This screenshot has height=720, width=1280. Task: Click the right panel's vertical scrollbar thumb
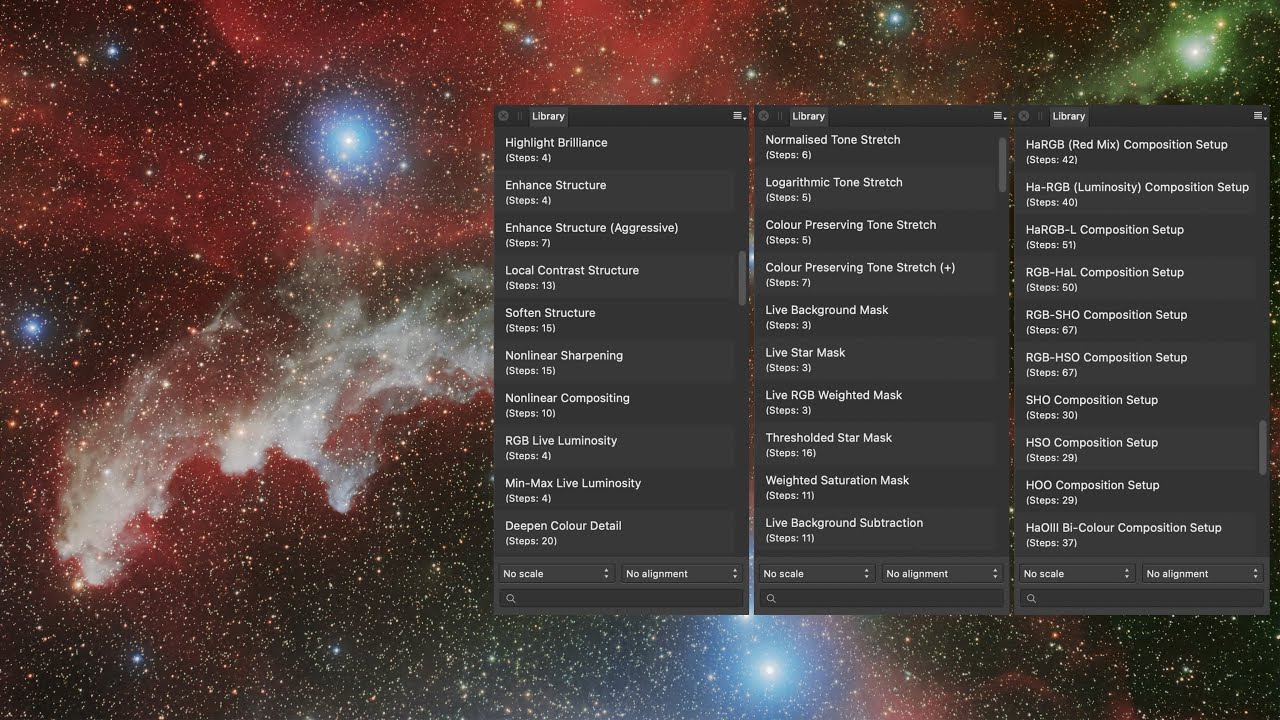[1262, 446]
